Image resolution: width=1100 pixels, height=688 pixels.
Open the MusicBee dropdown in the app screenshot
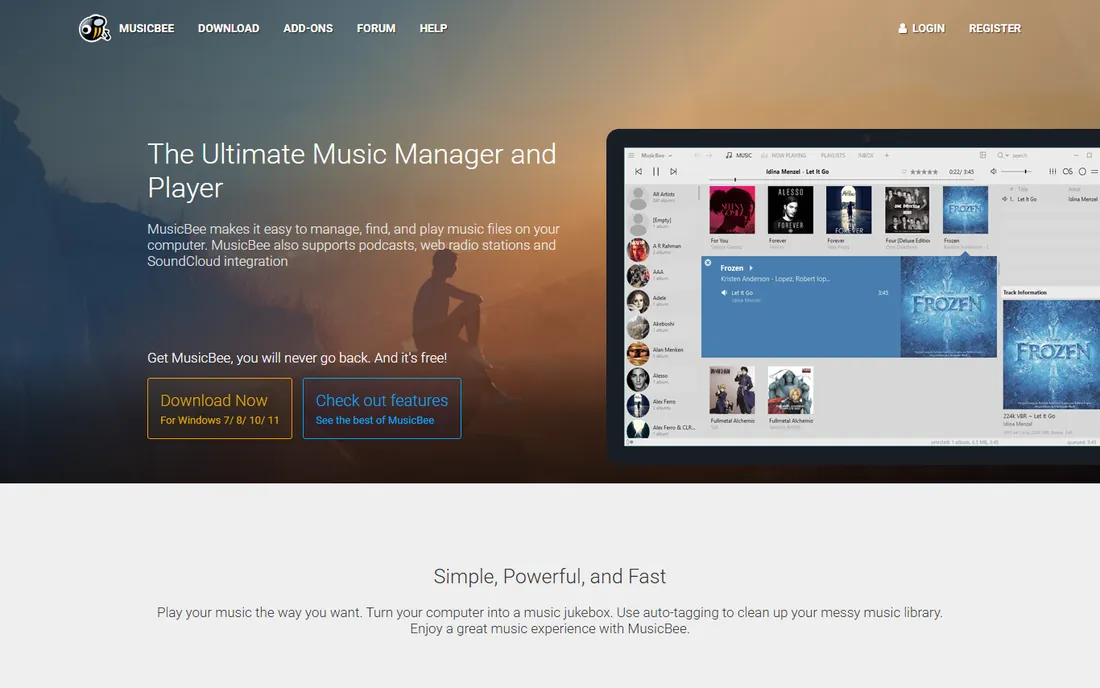(x=656, y=155)
